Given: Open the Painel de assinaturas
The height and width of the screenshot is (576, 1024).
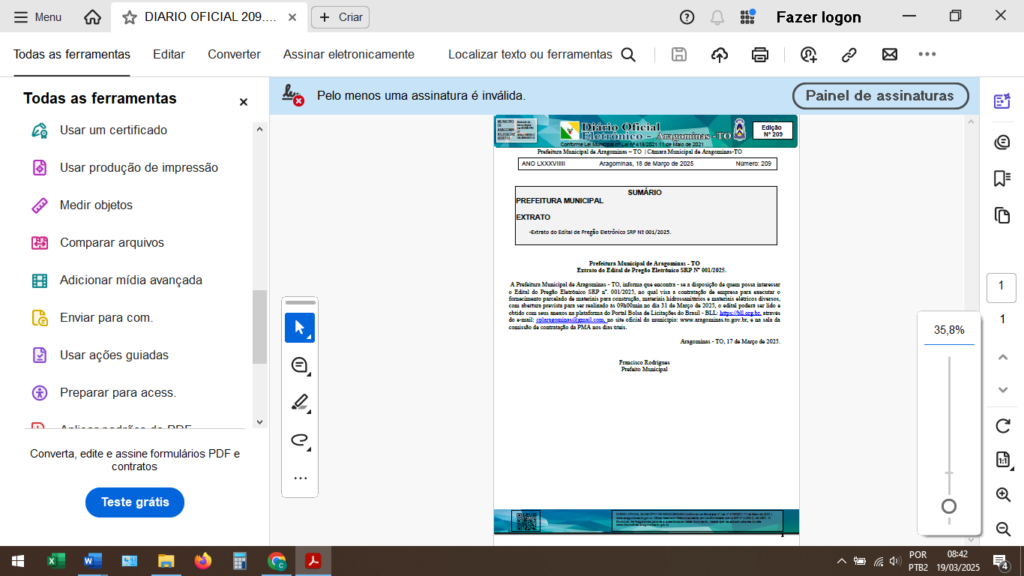Looking at the screenshot, I should point(880,96).
